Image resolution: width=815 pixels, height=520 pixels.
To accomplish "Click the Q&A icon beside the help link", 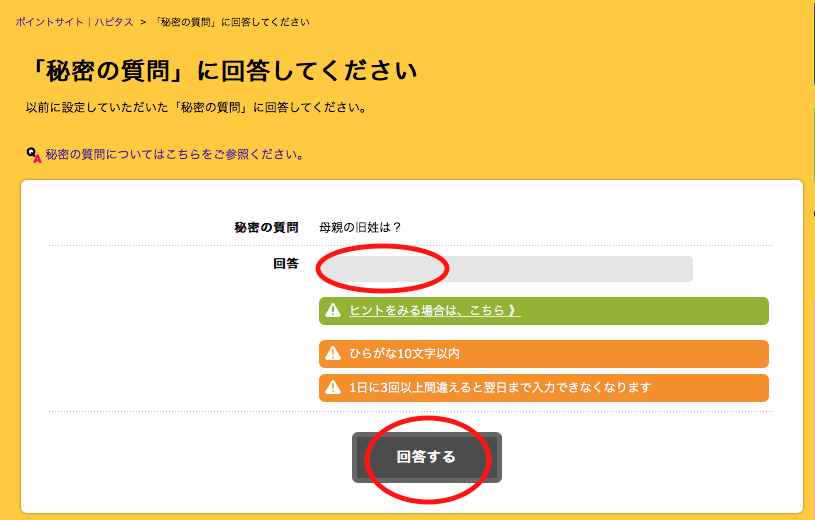I will tap(34, 155).
